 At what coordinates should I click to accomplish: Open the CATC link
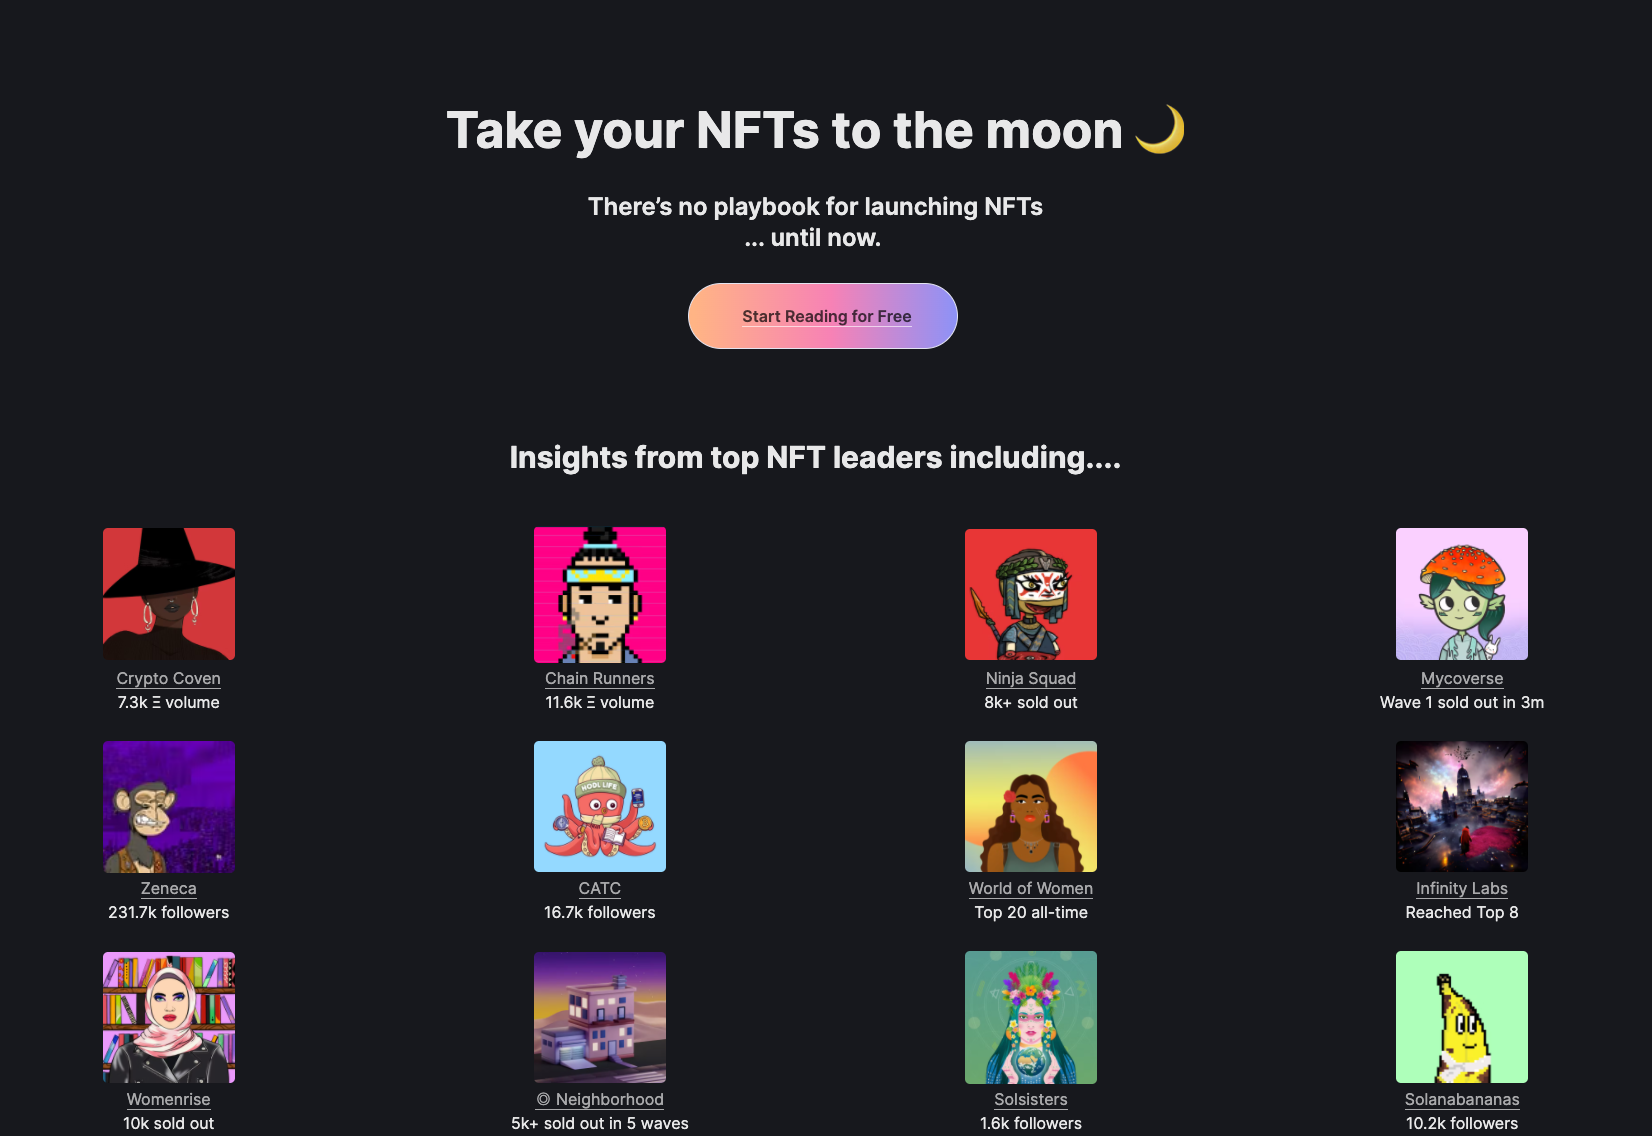pos(599,888)
